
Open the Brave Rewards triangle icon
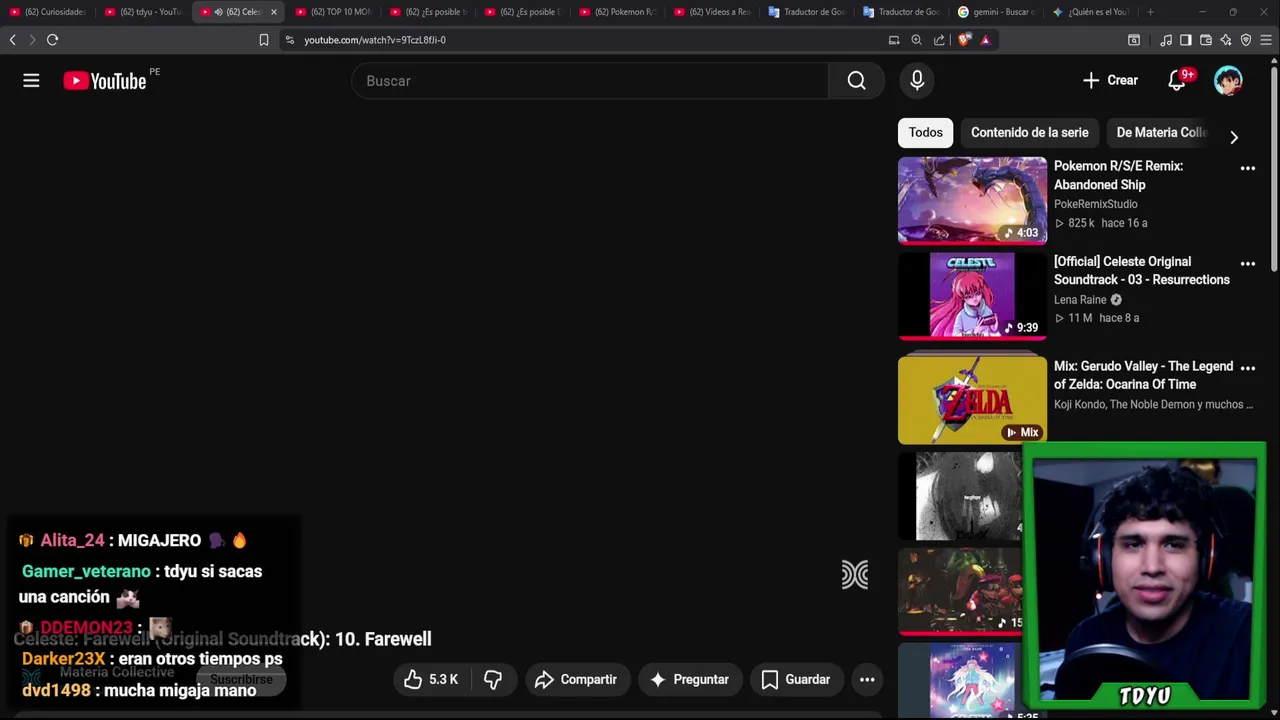(985, 40)
